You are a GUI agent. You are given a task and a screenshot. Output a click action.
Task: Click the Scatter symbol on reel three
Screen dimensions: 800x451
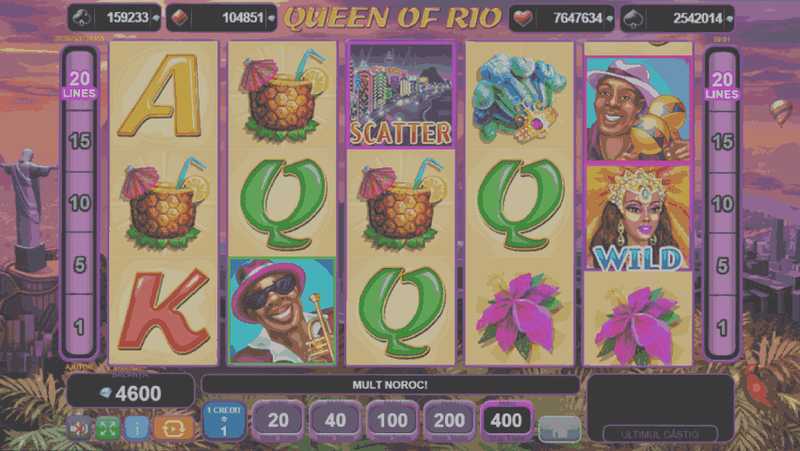(401, 95)
